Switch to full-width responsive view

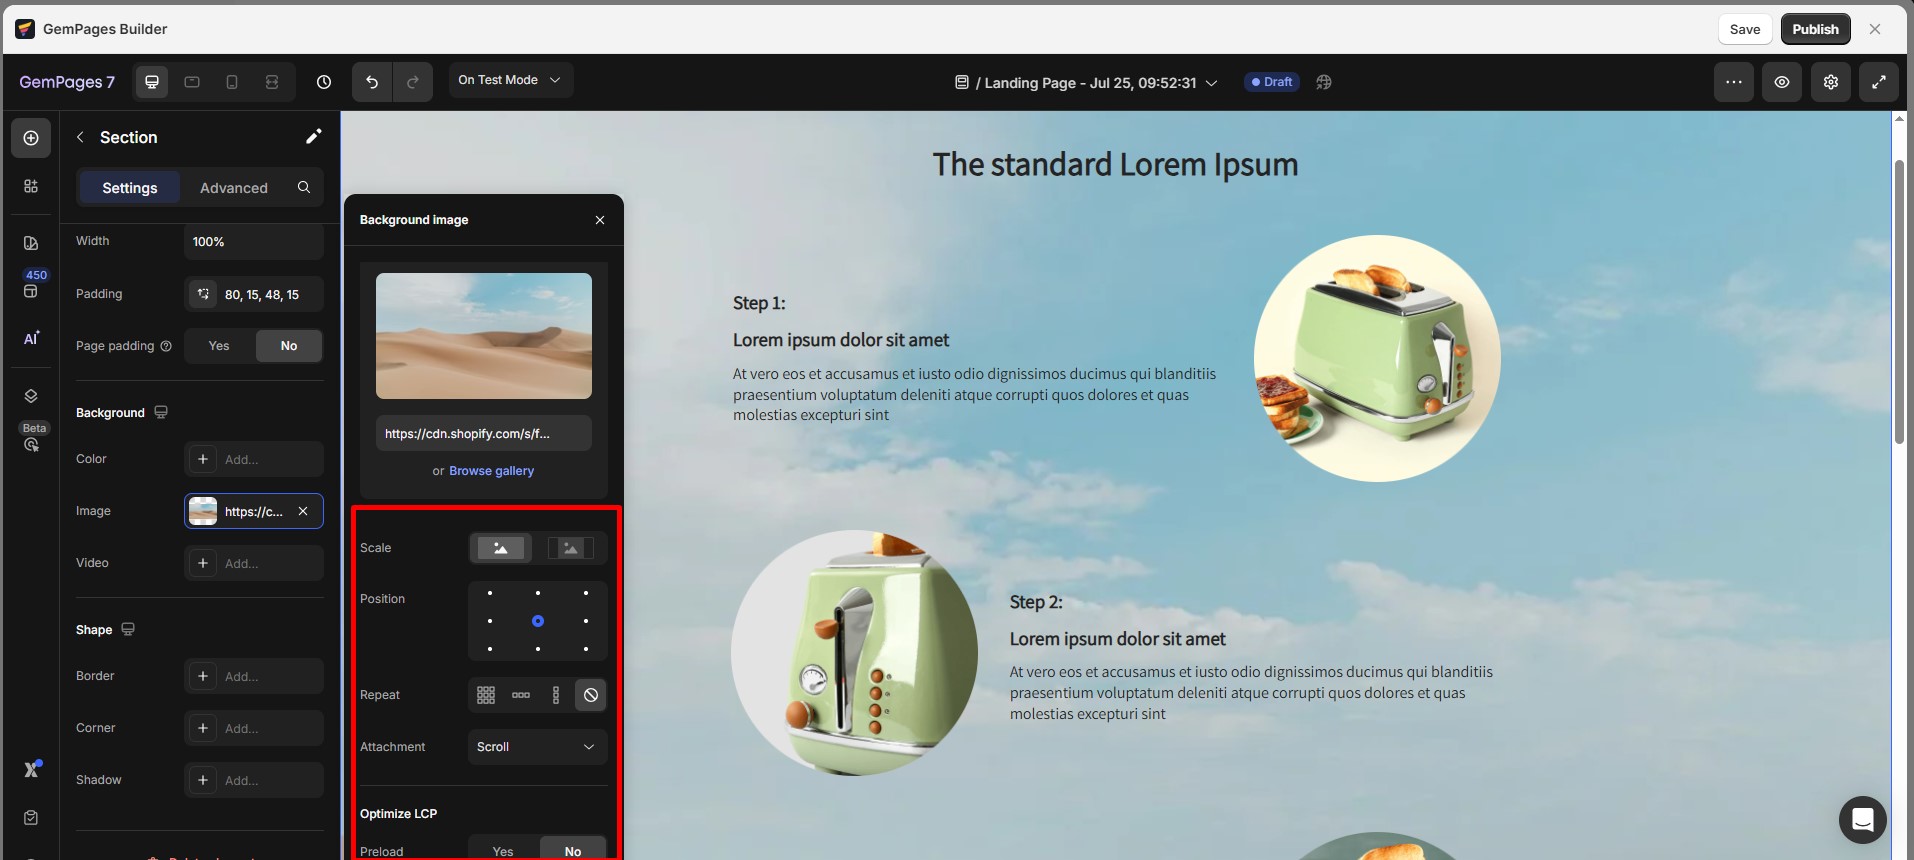click(x=272, y=82)
